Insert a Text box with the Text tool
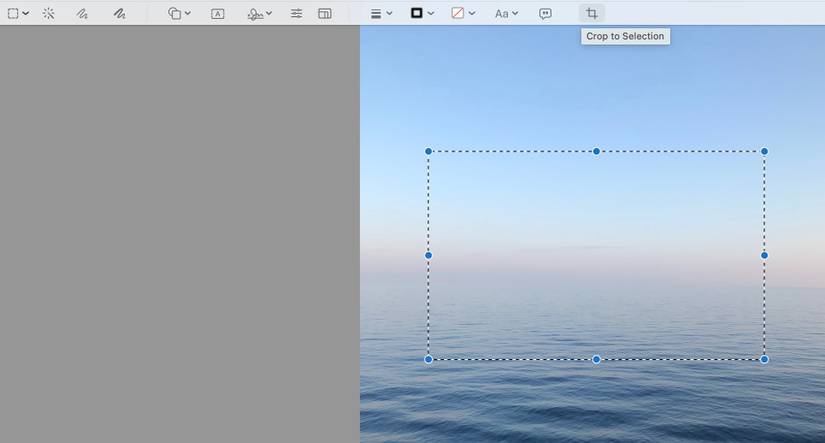The image size is (825, 443). [217, 14]
